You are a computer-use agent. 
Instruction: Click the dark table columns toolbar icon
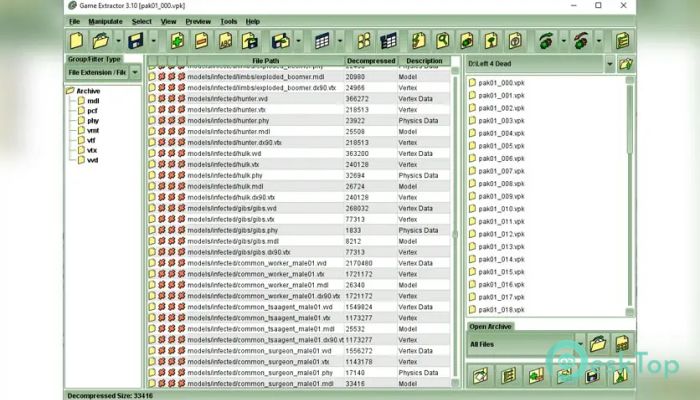(x=388, y=41)
